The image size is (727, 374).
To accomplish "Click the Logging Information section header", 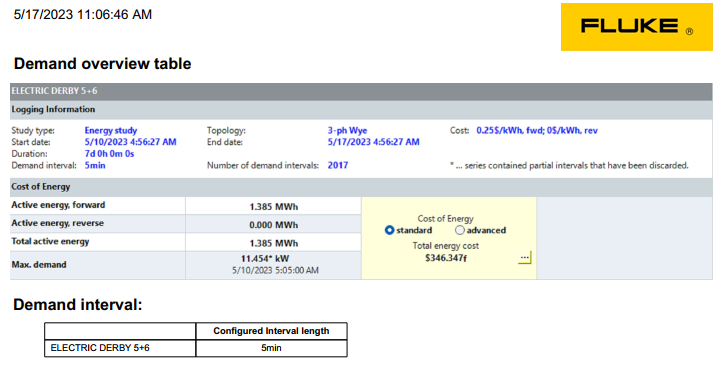I will pos(361,110).
